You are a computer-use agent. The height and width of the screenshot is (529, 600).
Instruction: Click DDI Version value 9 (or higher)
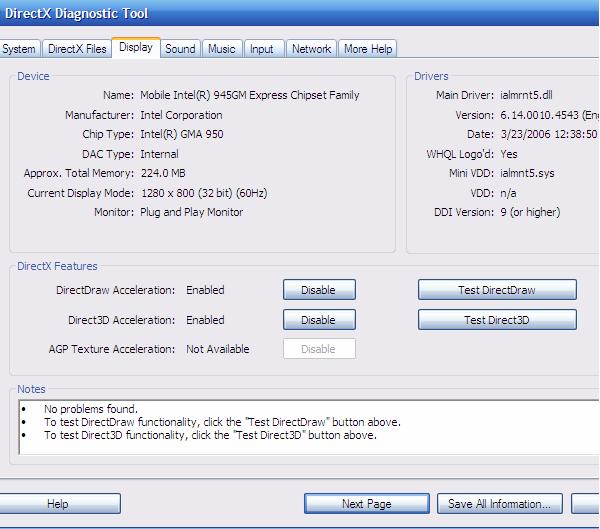(530, 212)
